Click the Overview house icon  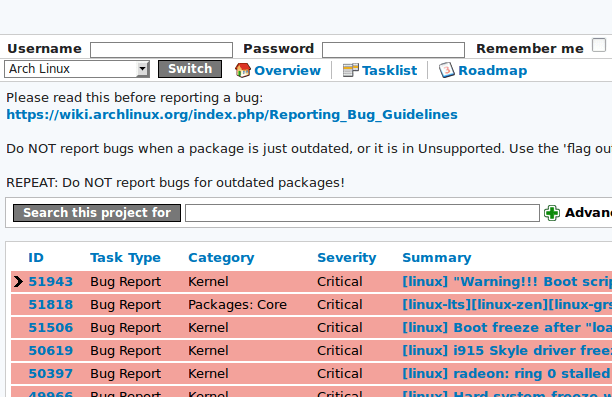pos(243,70)
